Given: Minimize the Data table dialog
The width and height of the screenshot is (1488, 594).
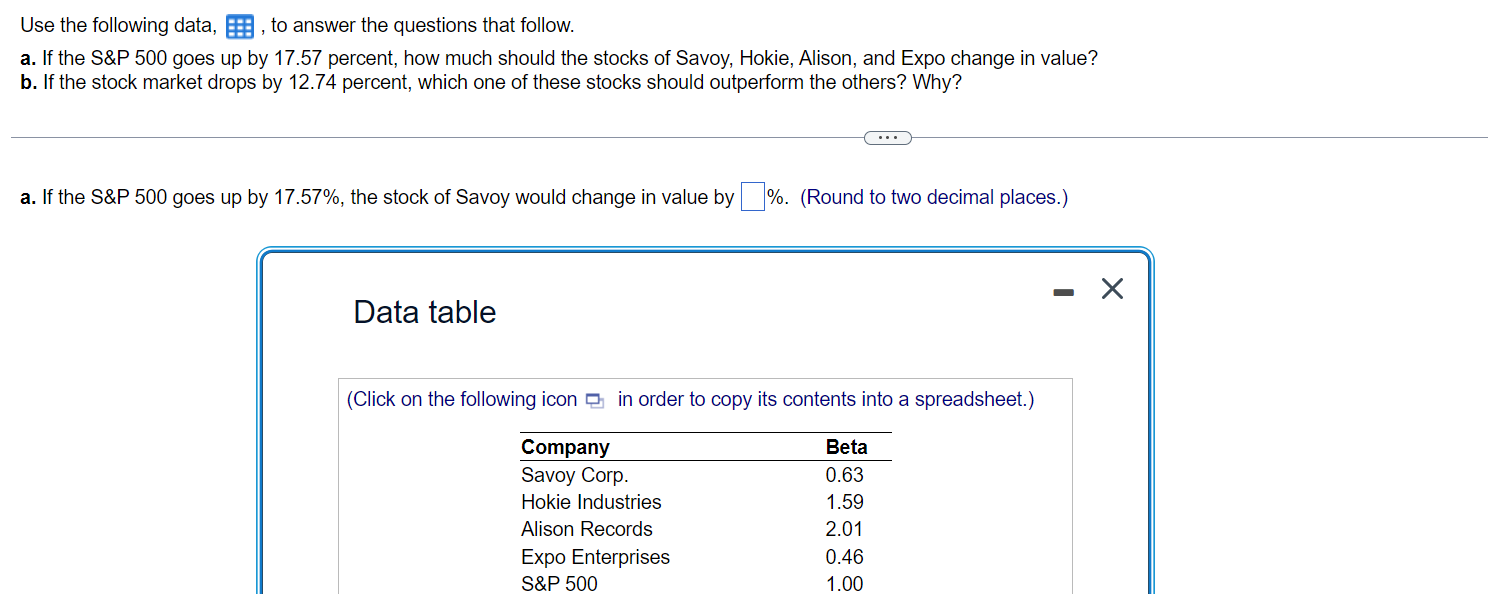Looking at the screenshot, I should pos(1063,292).
